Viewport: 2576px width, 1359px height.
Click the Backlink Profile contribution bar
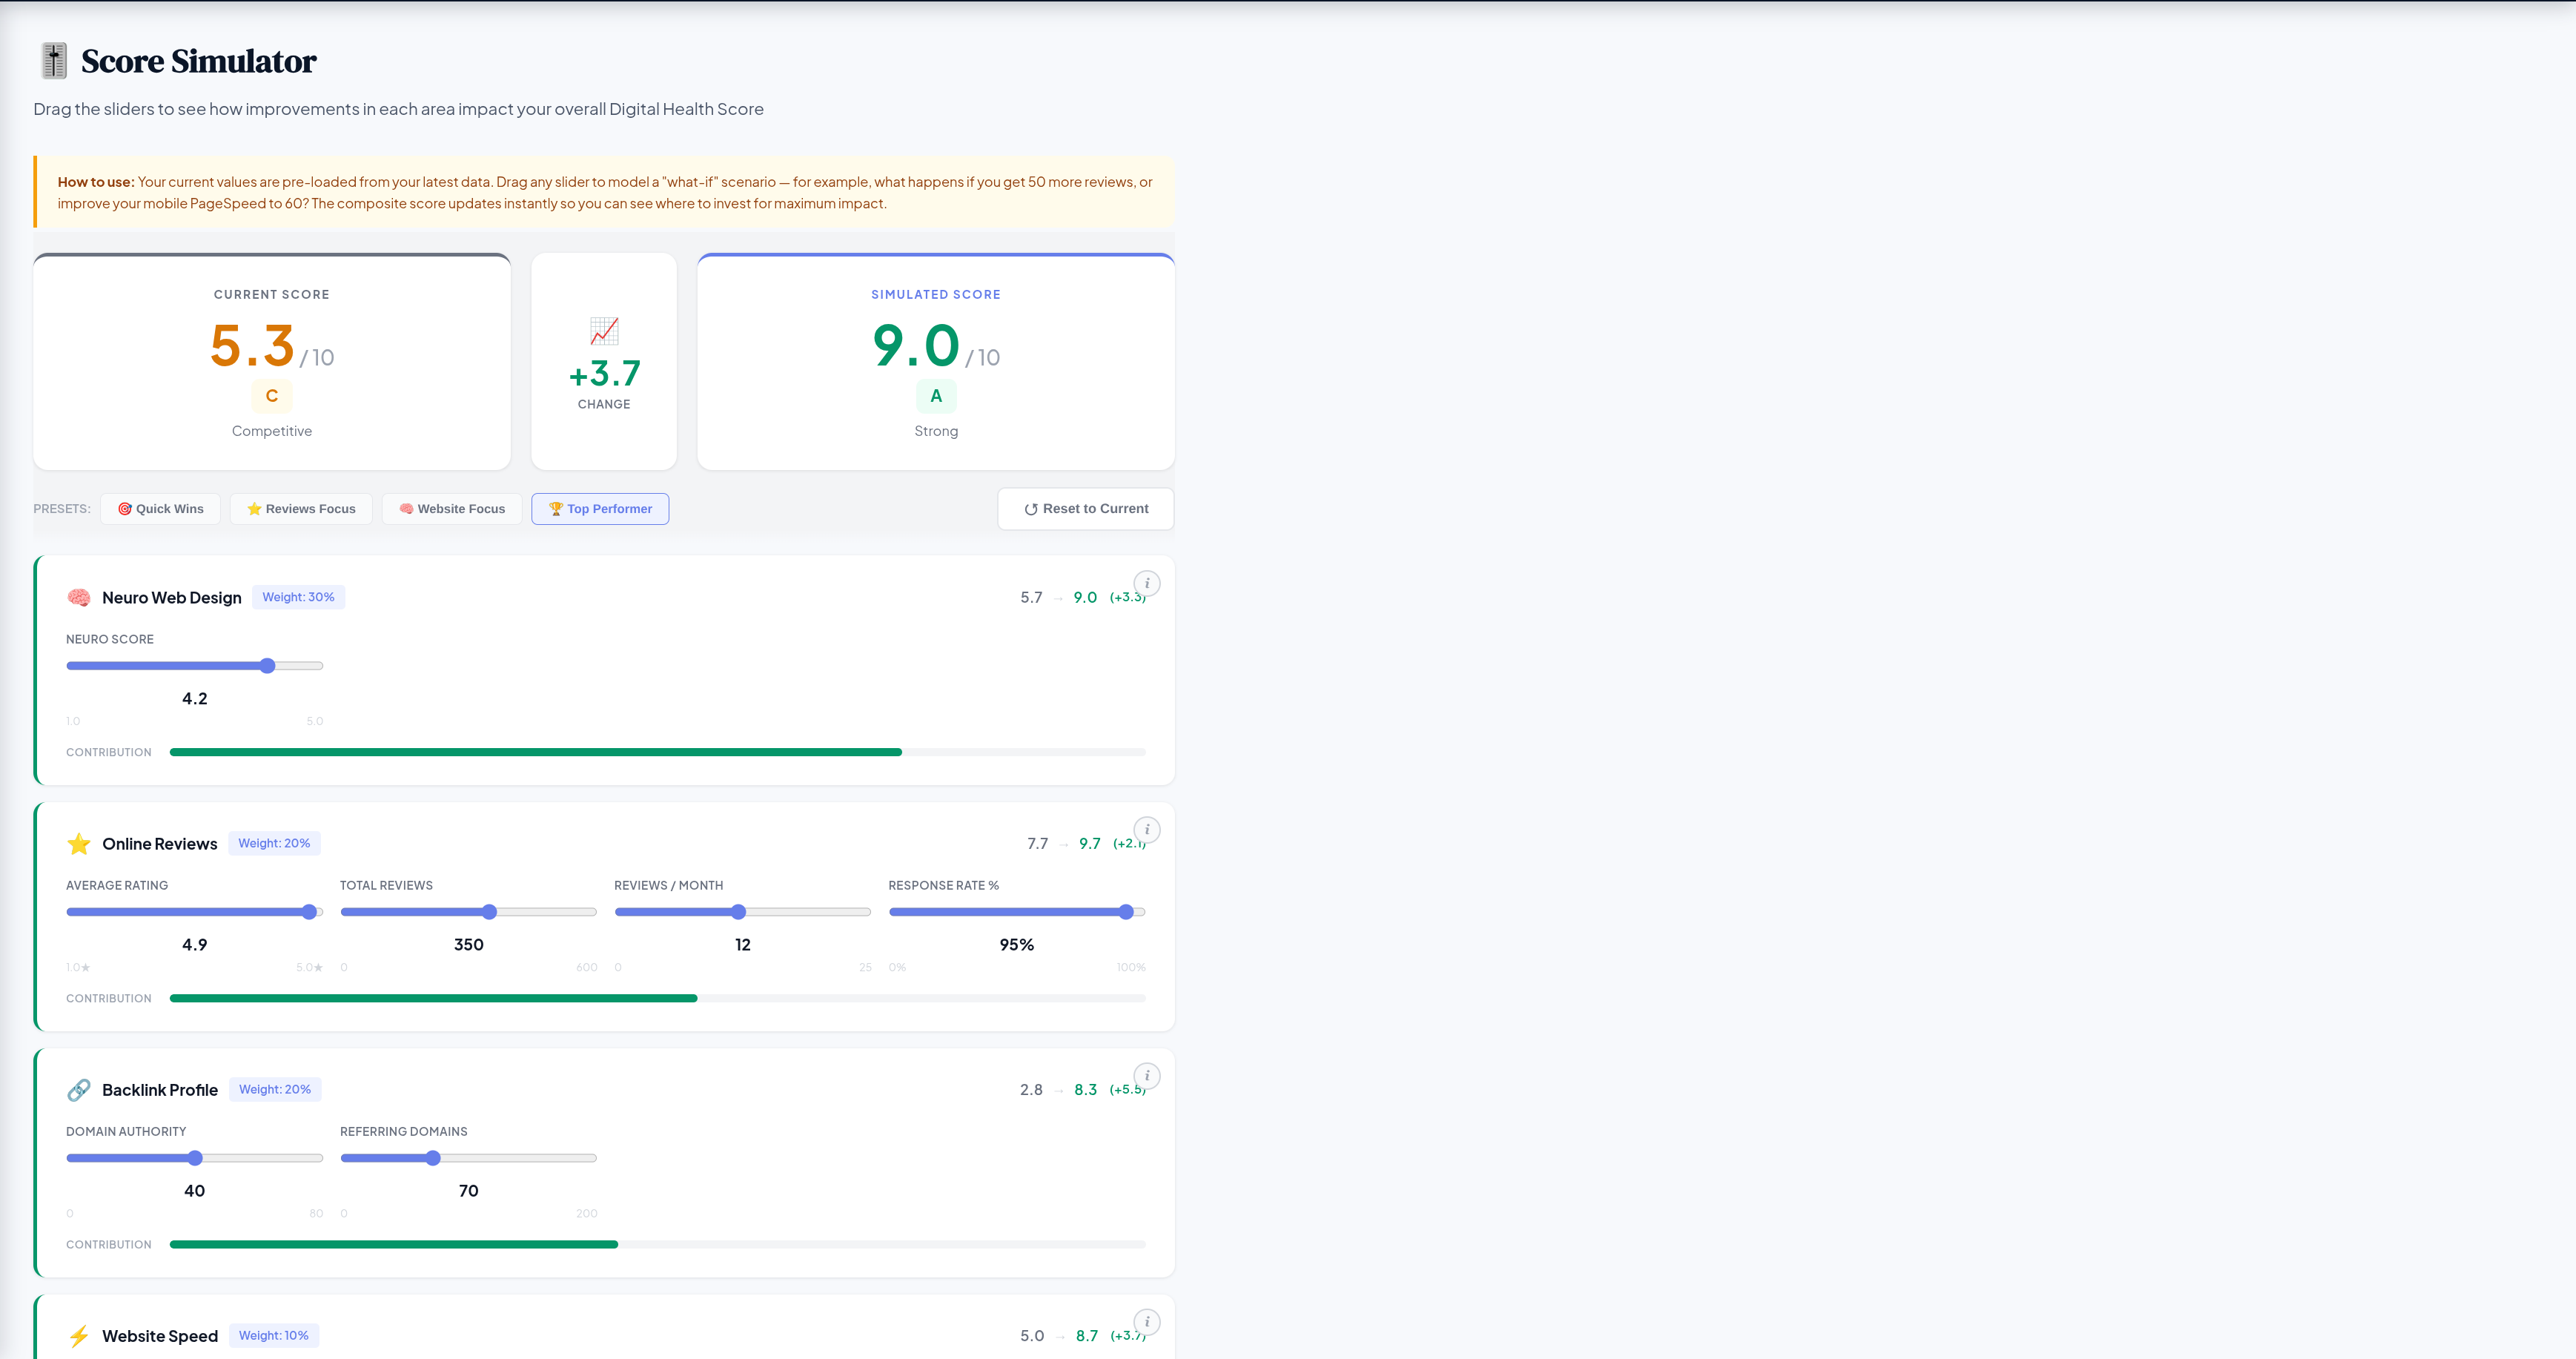(658, 1244)
